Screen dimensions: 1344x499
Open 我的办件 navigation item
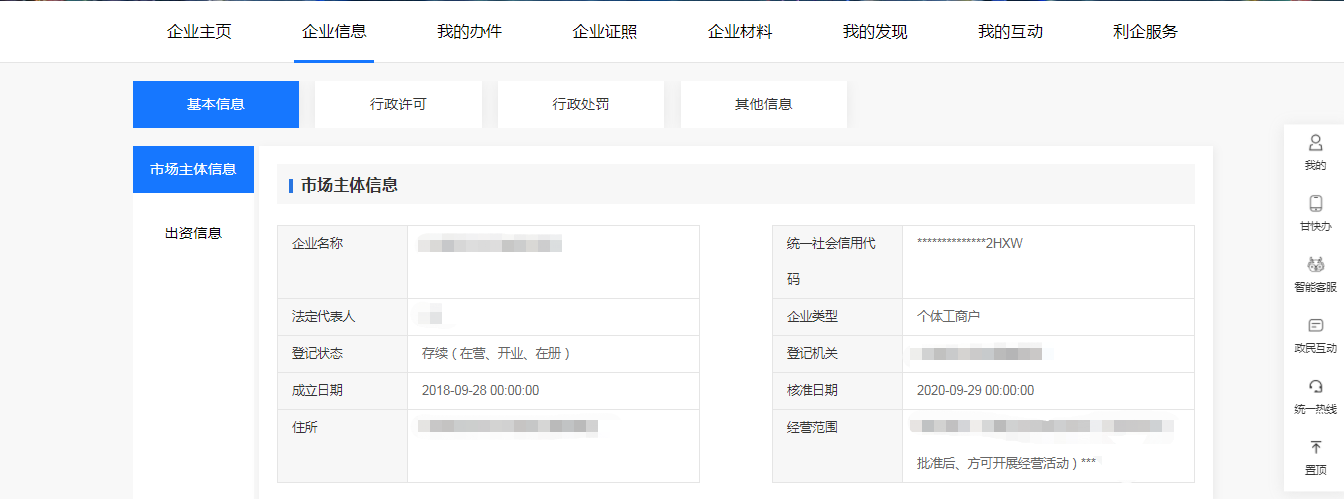pyautogui.click(x=469, y=32)
